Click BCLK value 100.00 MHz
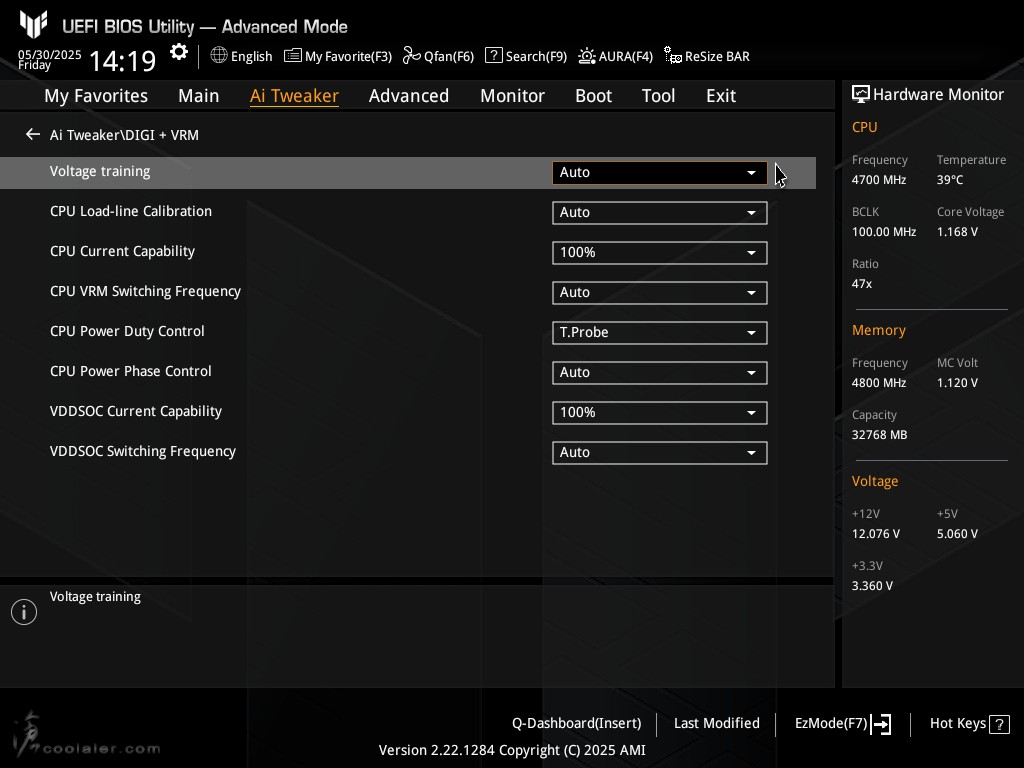 pos(884,232)
